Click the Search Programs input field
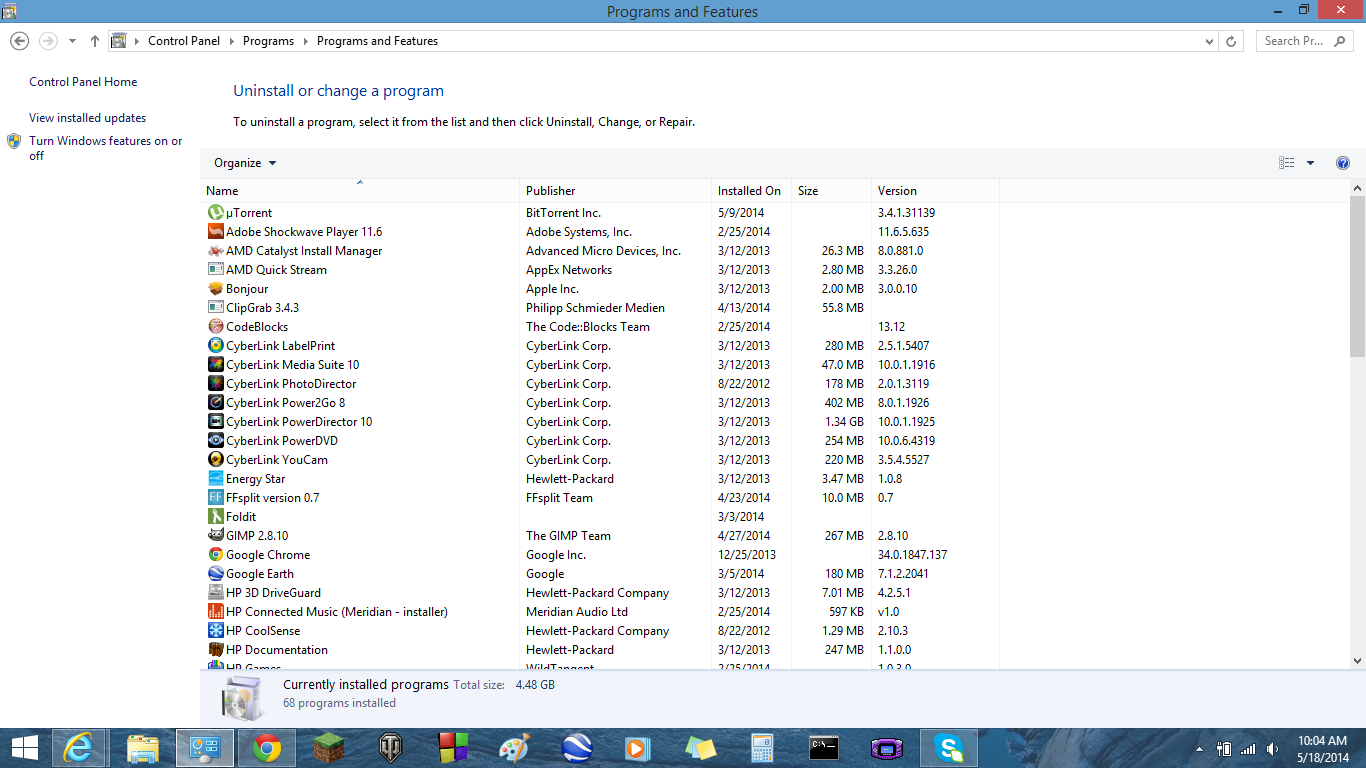 pos(1304,41)
